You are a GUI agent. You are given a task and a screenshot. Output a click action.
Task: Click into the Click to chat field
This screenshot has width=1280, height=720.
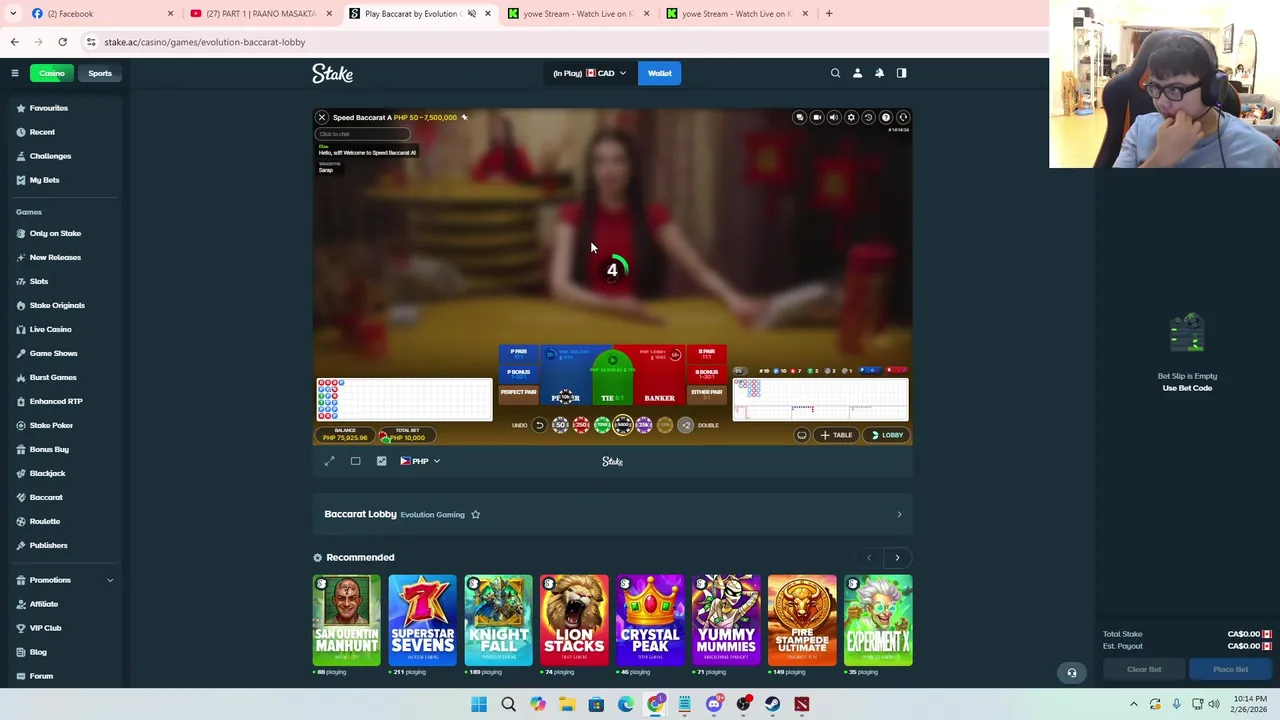tap(364, 134)
